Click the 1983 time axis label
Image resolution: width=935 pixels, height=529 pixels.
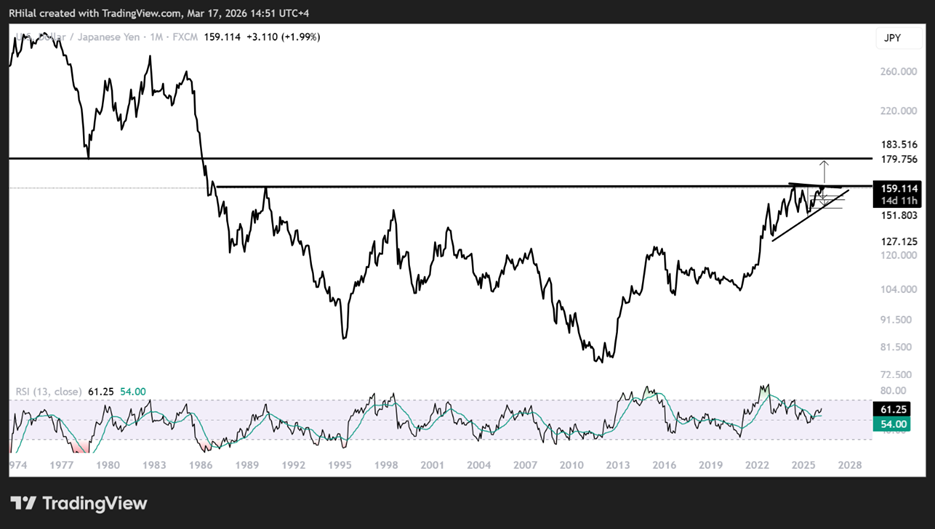click(x=154, y=465)
